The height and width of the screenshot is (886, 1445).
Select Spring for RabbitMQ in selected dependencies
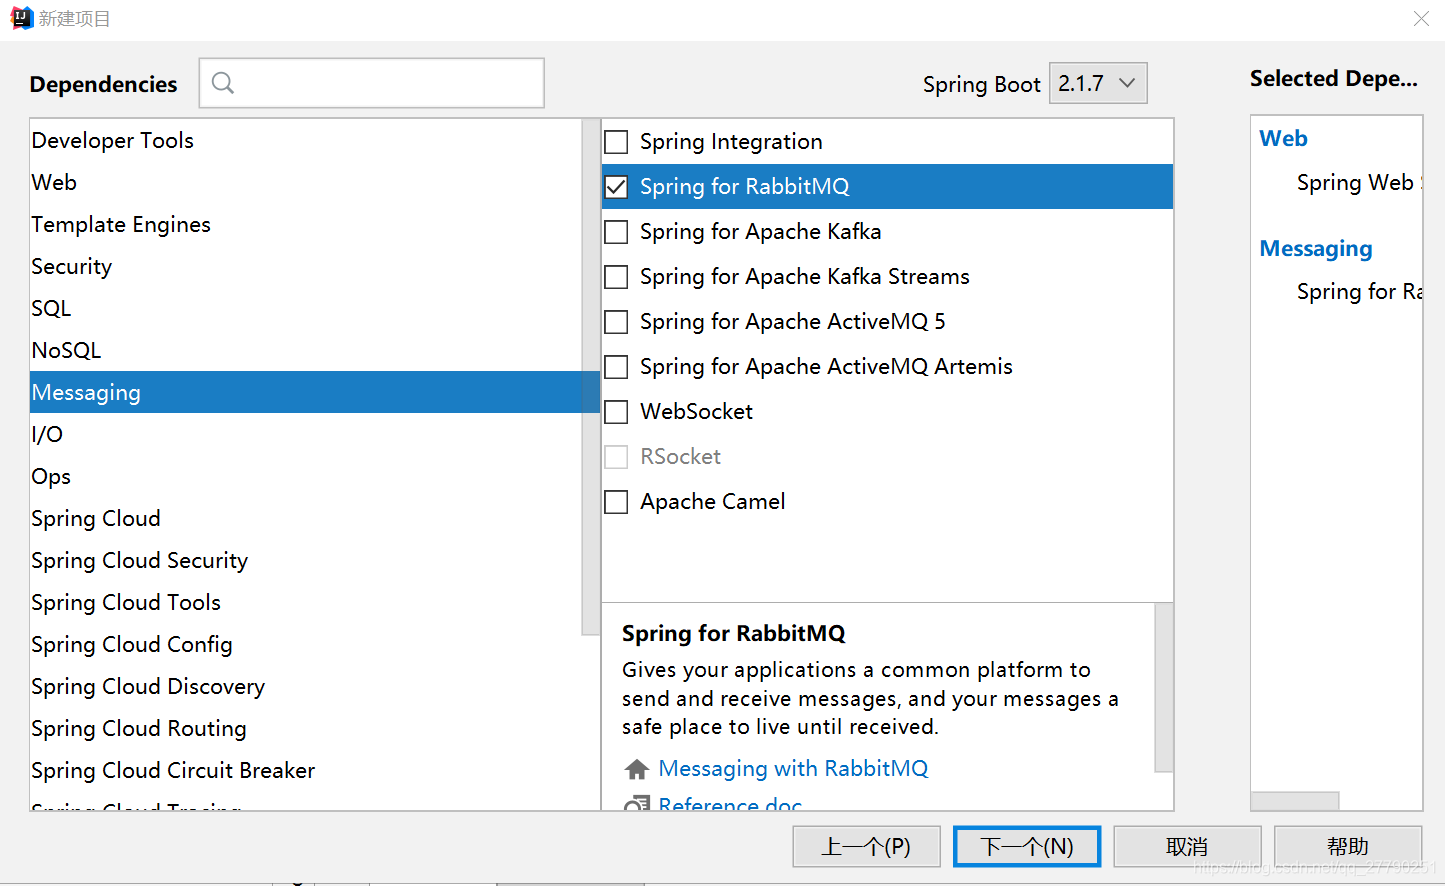coord(1359,291)
